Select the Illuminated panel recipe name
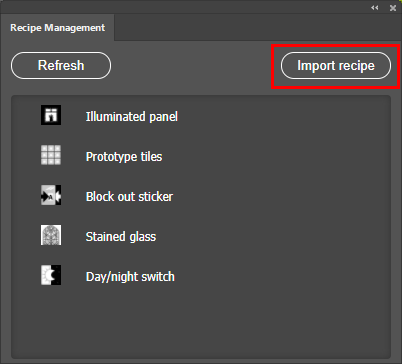Screen dimensions: 402x364 tap(132, 116)
